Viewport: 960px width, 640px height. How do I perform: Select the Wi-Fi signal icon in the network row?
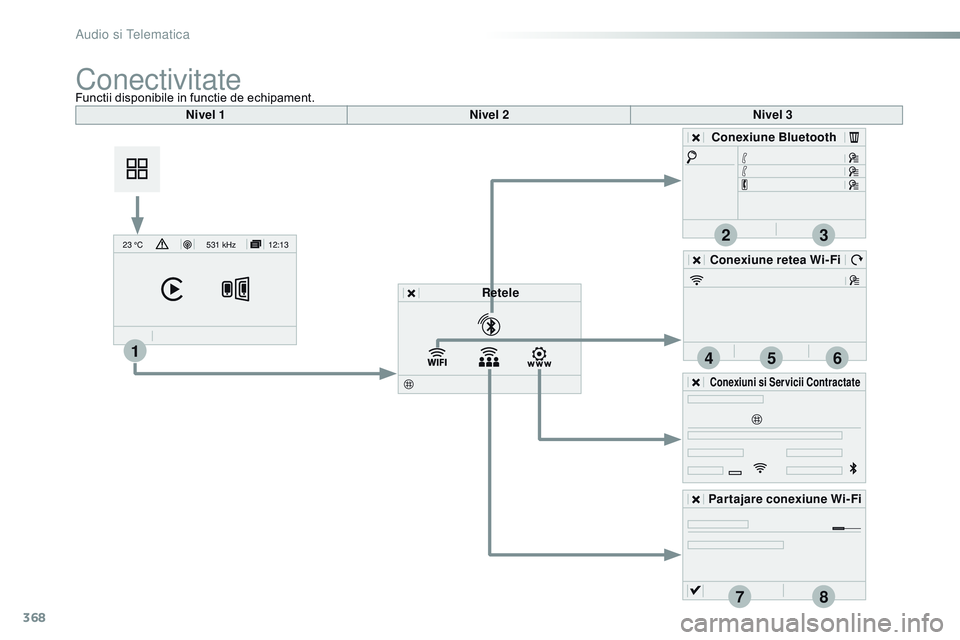tap(697, 280)
